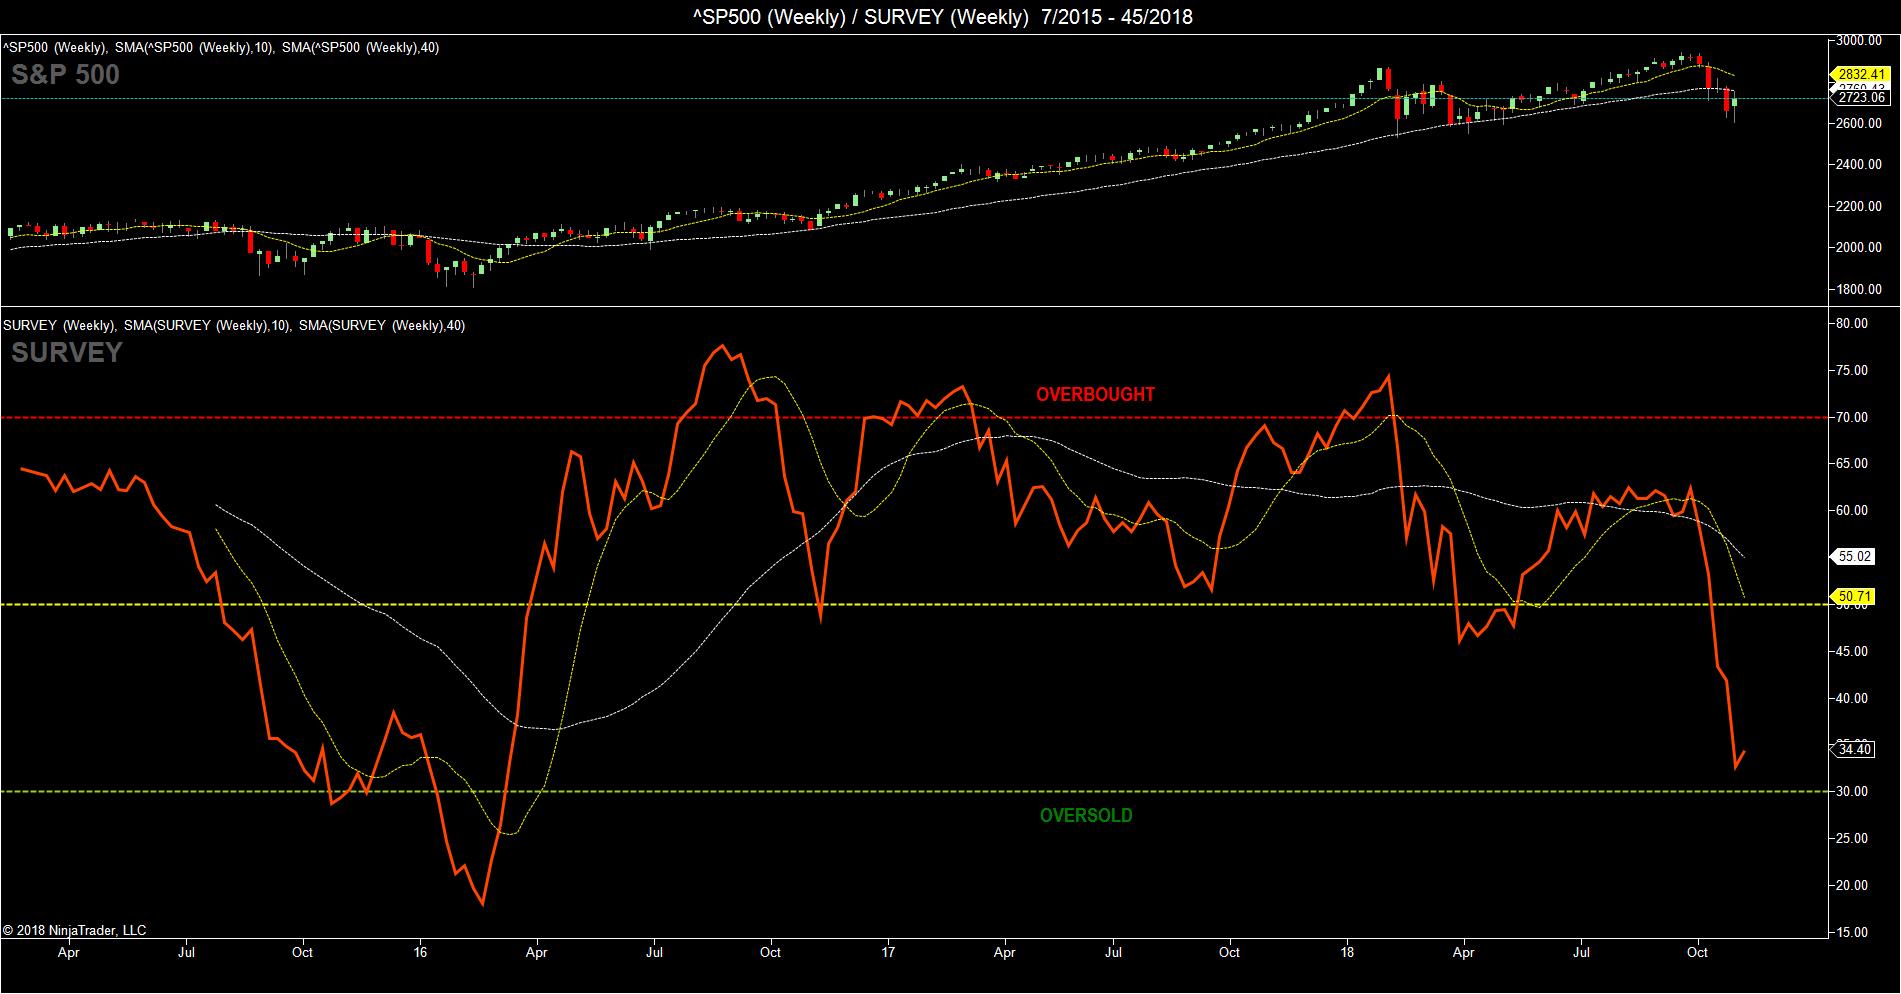
Task: Click 30.00 on the survey axis
Action: (x=1852, y=791)
